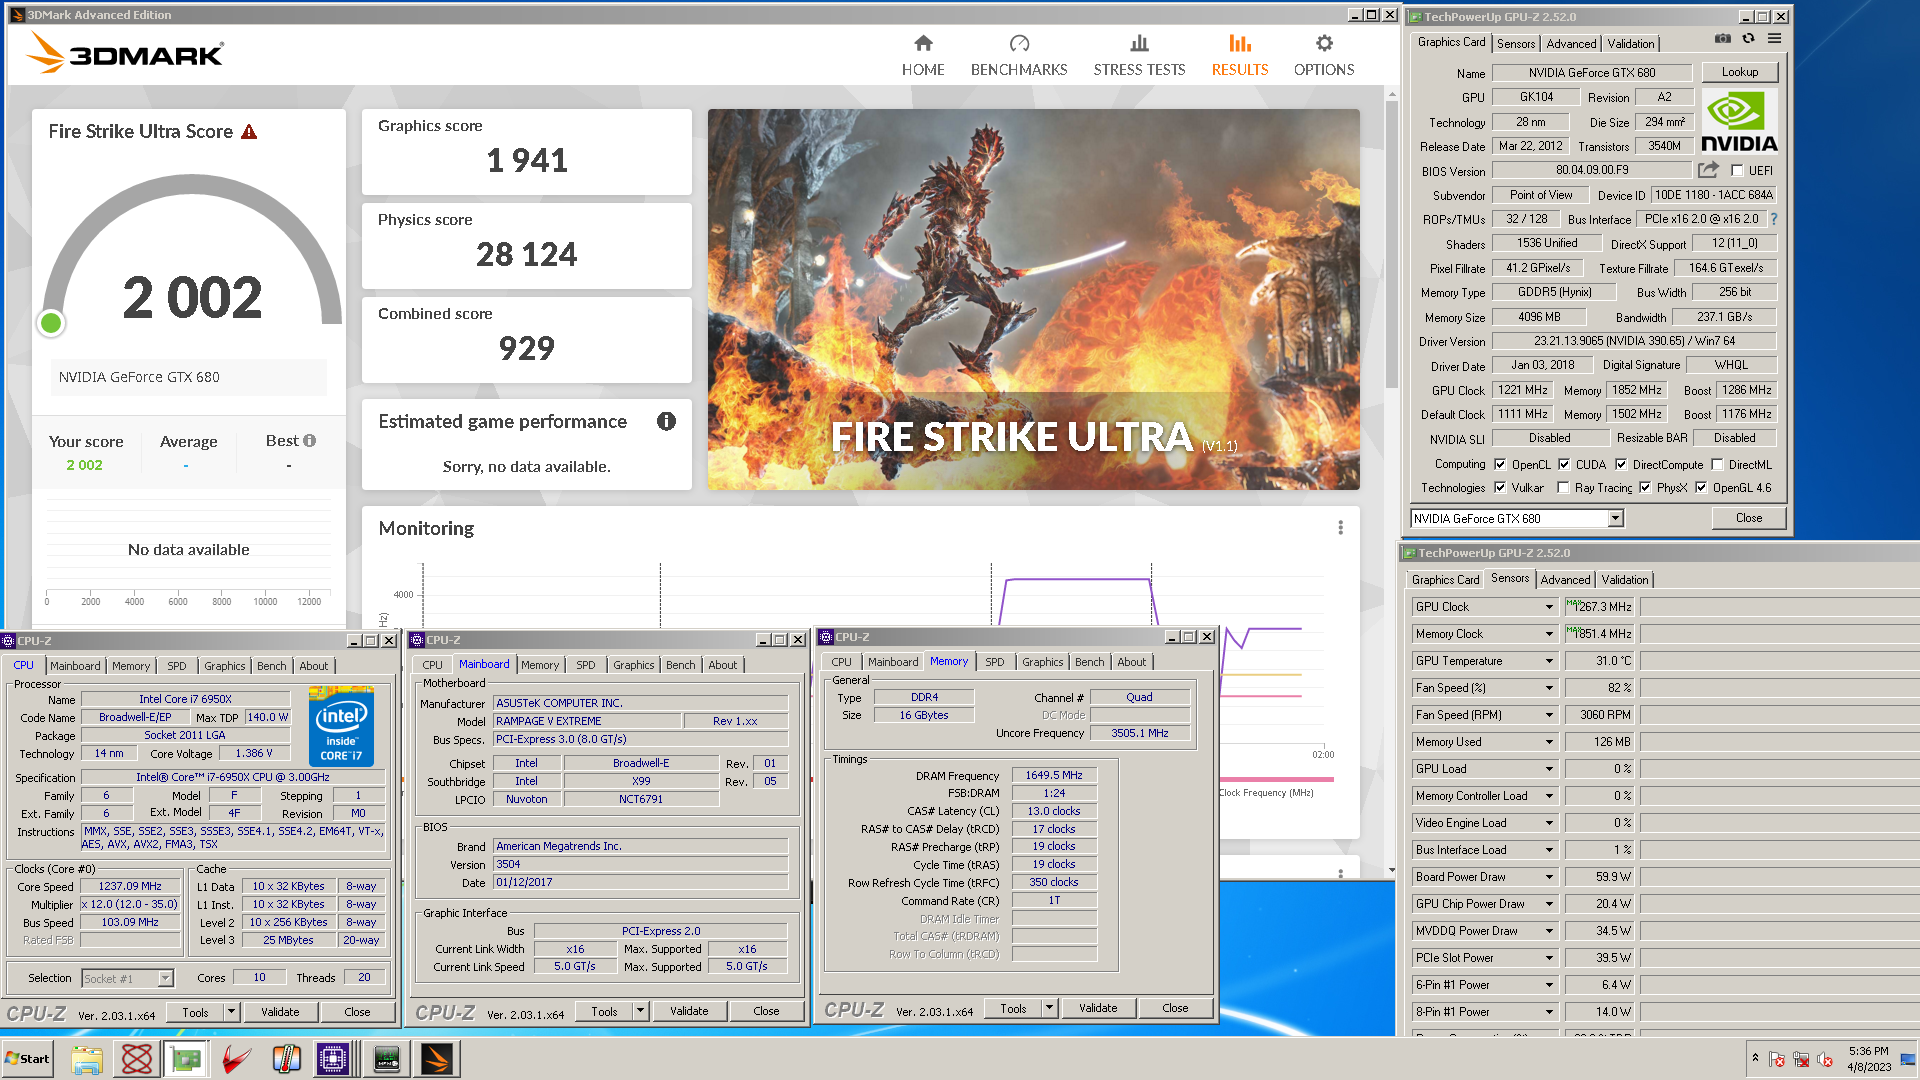
Task: Open GPU-Z graphics card taskbar icon
Action: tap(187, 1059)
